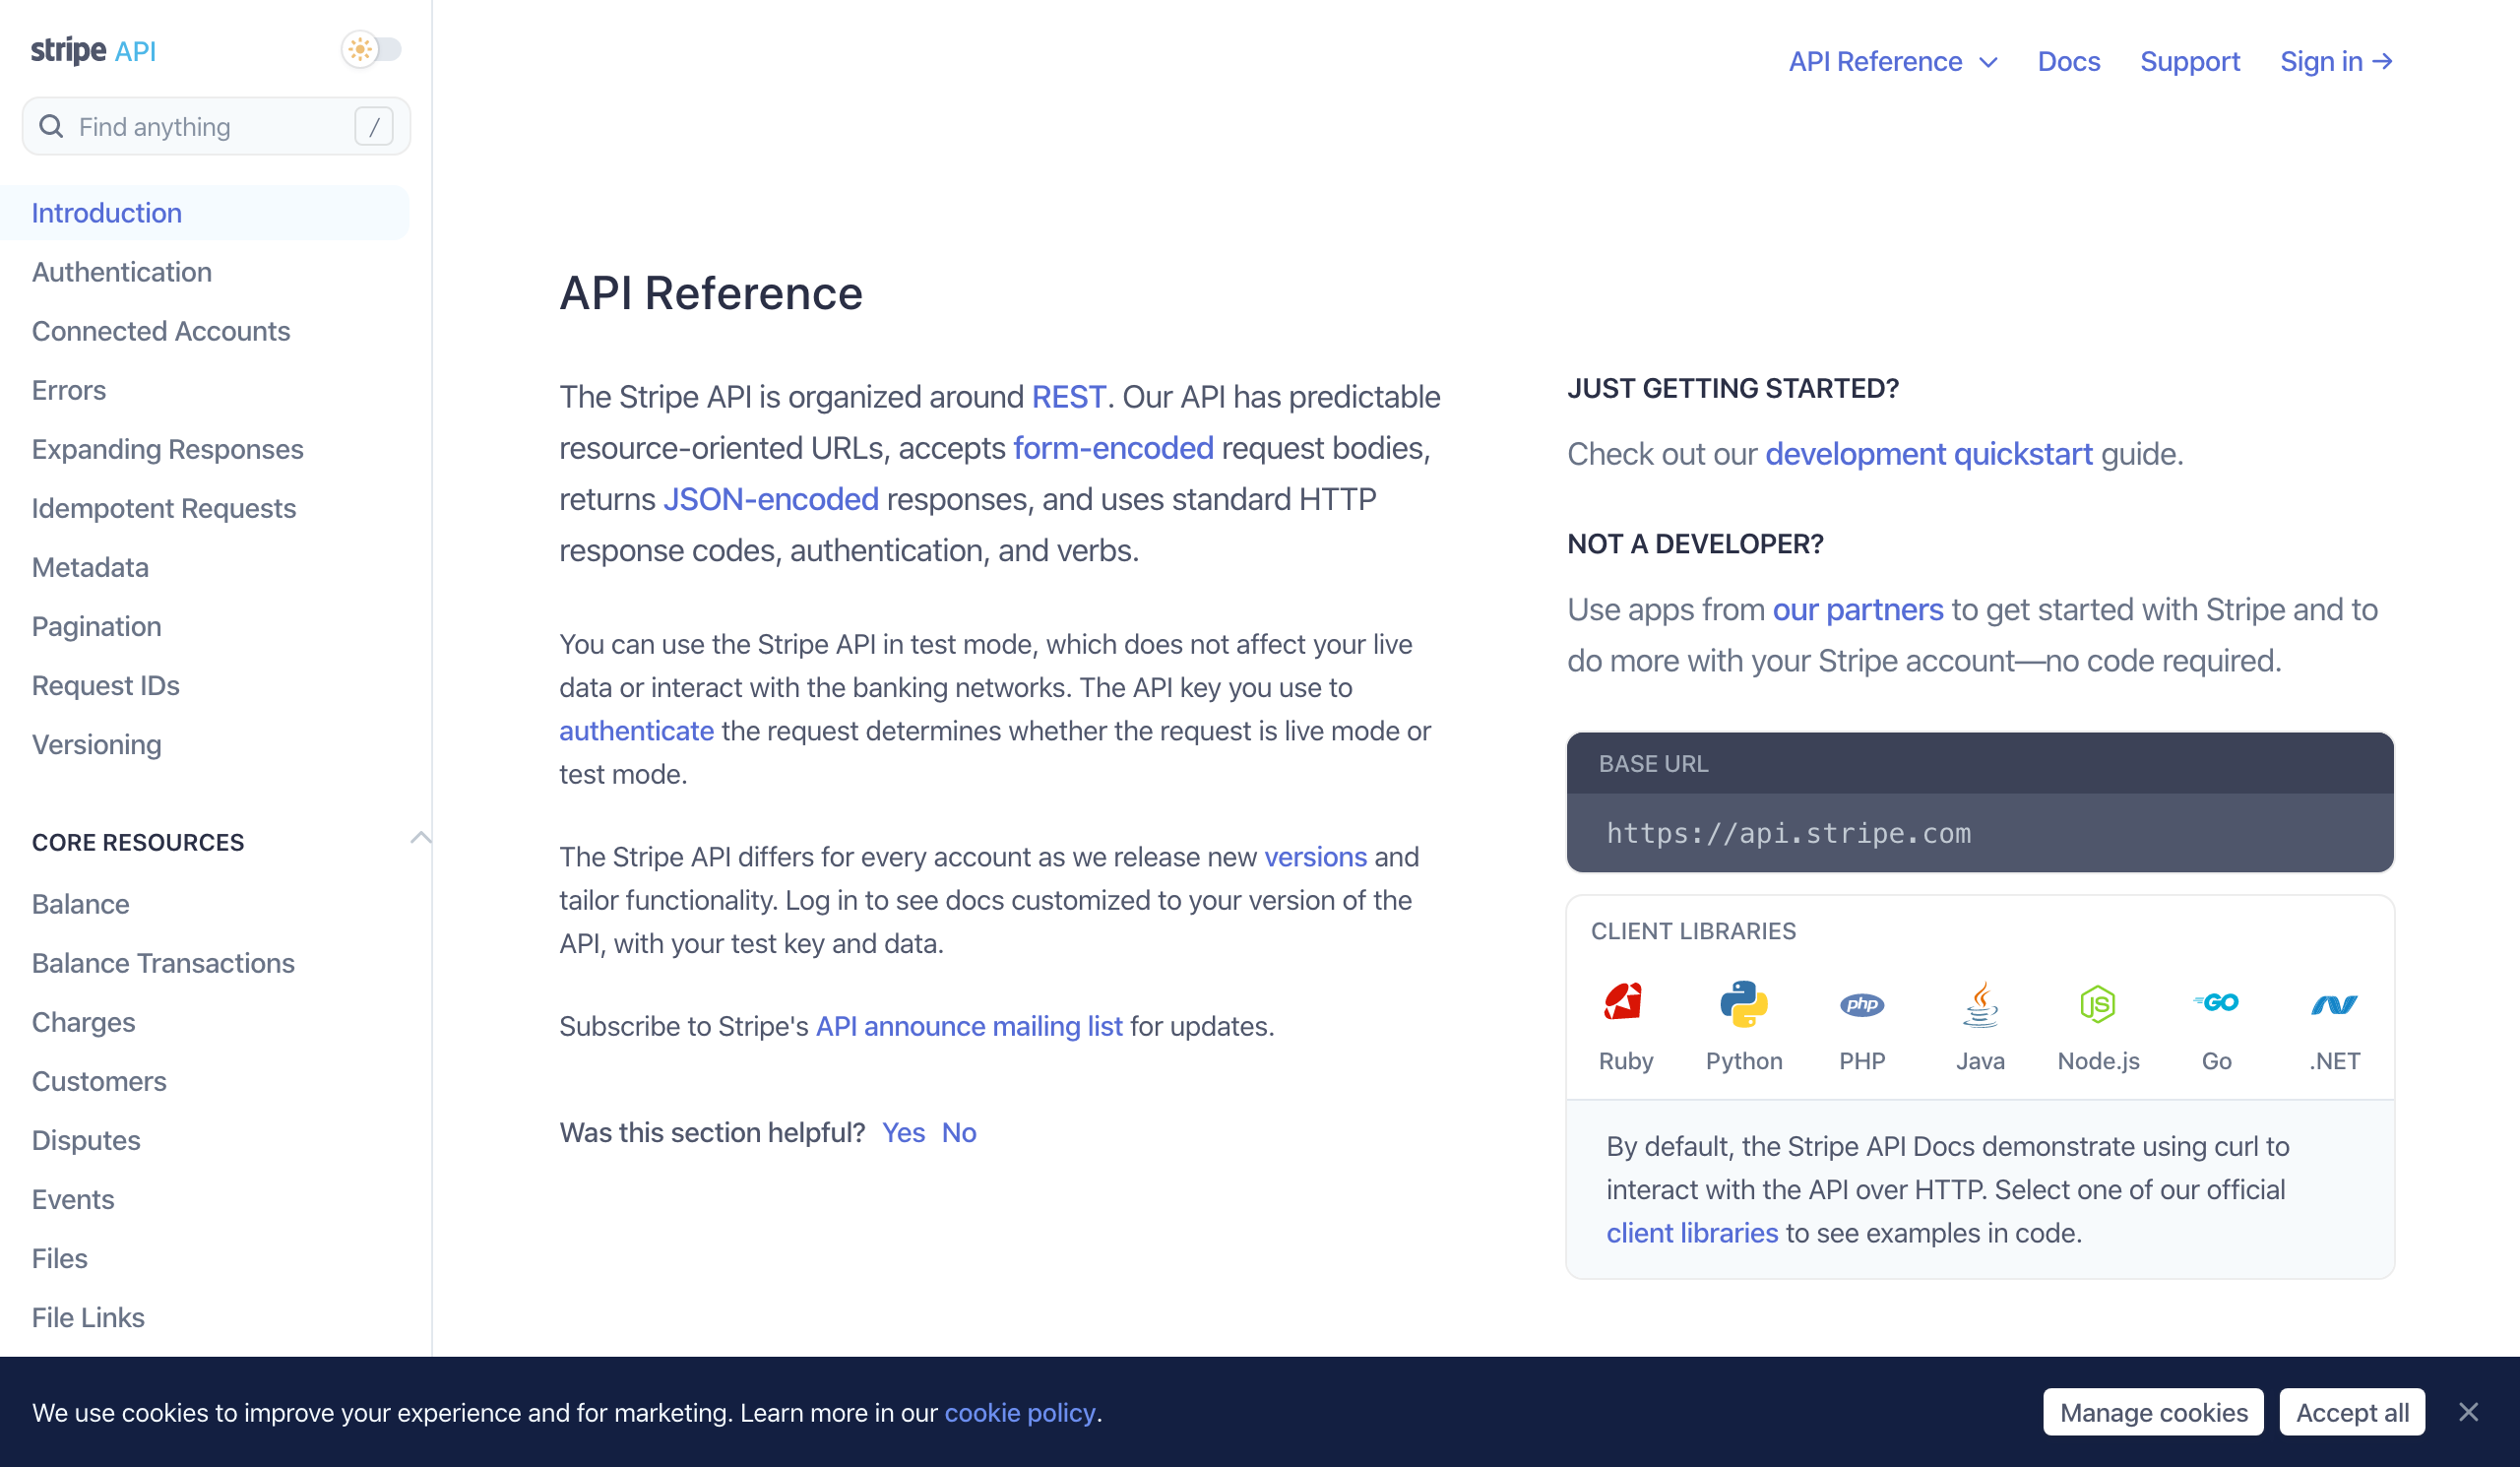Image resolution: width=2520 pixels, height=1467 pixels.
Task: Select the Ruby client library icon
Action: point(1625,1004)
